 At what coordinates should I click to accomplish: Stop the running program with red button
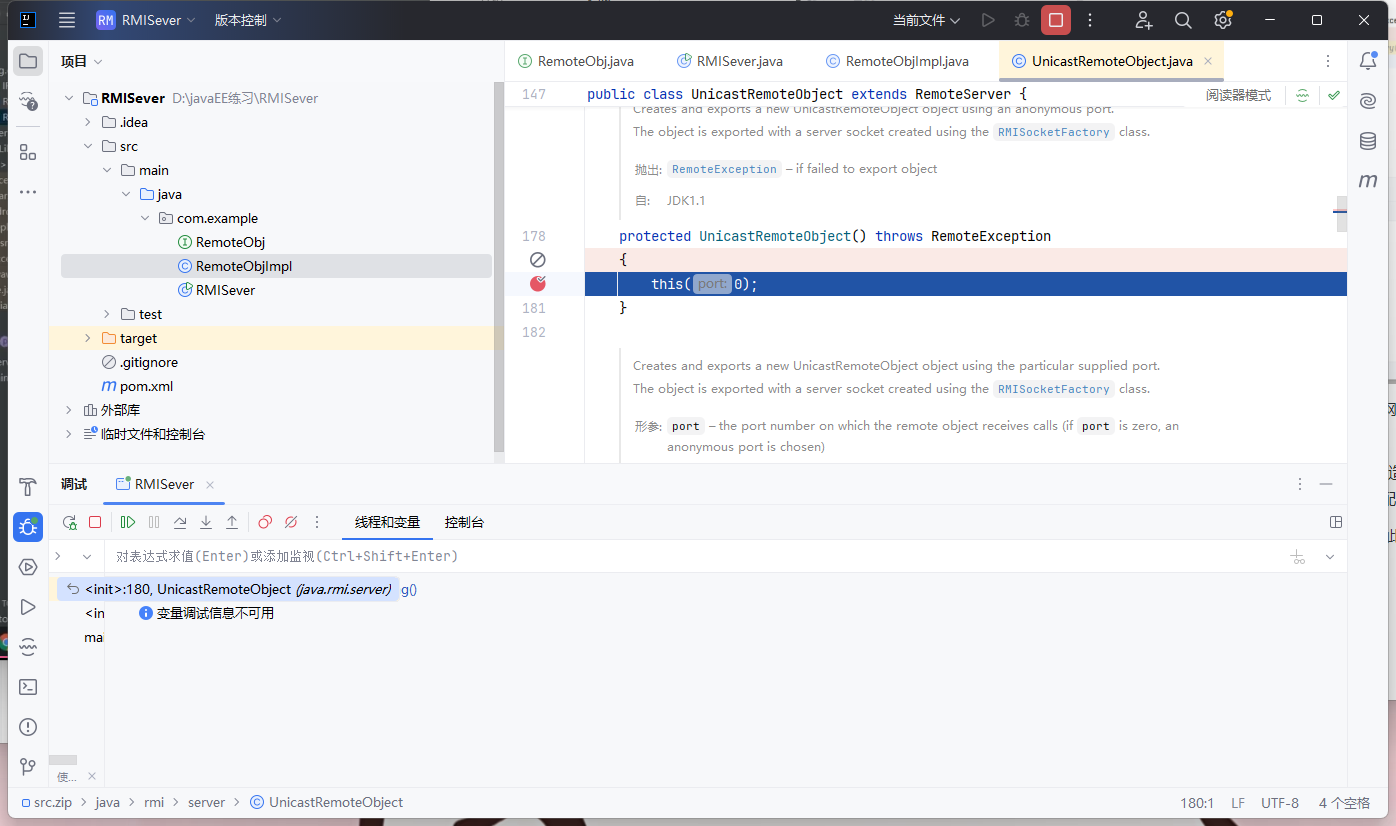(x=1055, y=20)
